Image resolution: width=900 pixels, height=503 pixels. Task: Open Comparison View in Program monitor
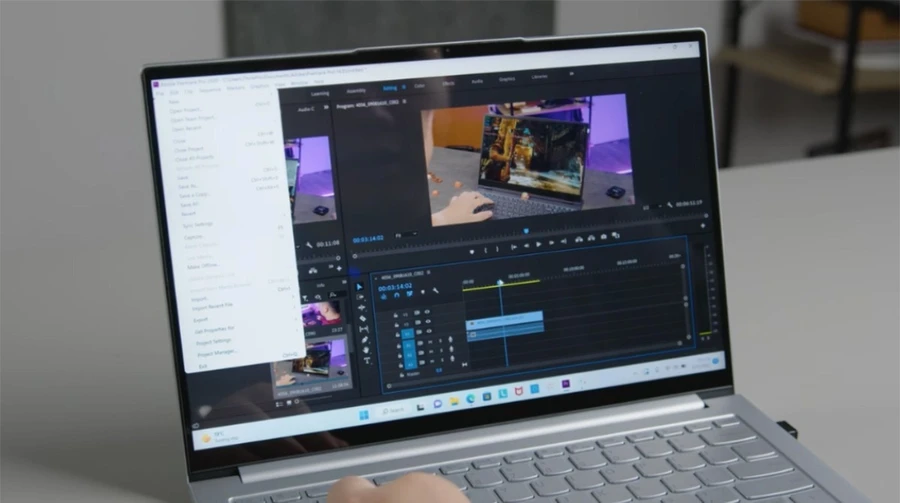[616, 235]
